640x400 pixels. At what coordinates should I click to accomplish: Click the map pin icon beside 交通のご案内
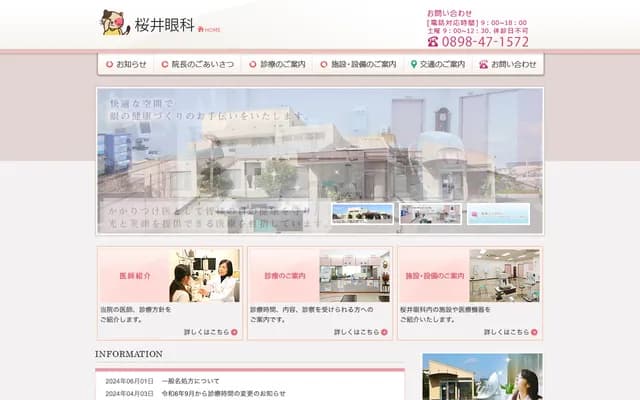coord(414,64)
